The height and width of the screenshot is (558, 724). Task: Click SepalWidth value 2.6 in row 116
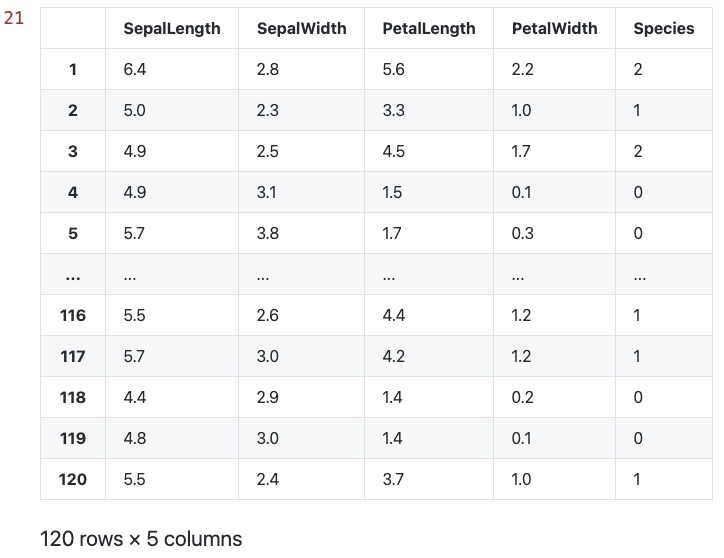(267, 315)
